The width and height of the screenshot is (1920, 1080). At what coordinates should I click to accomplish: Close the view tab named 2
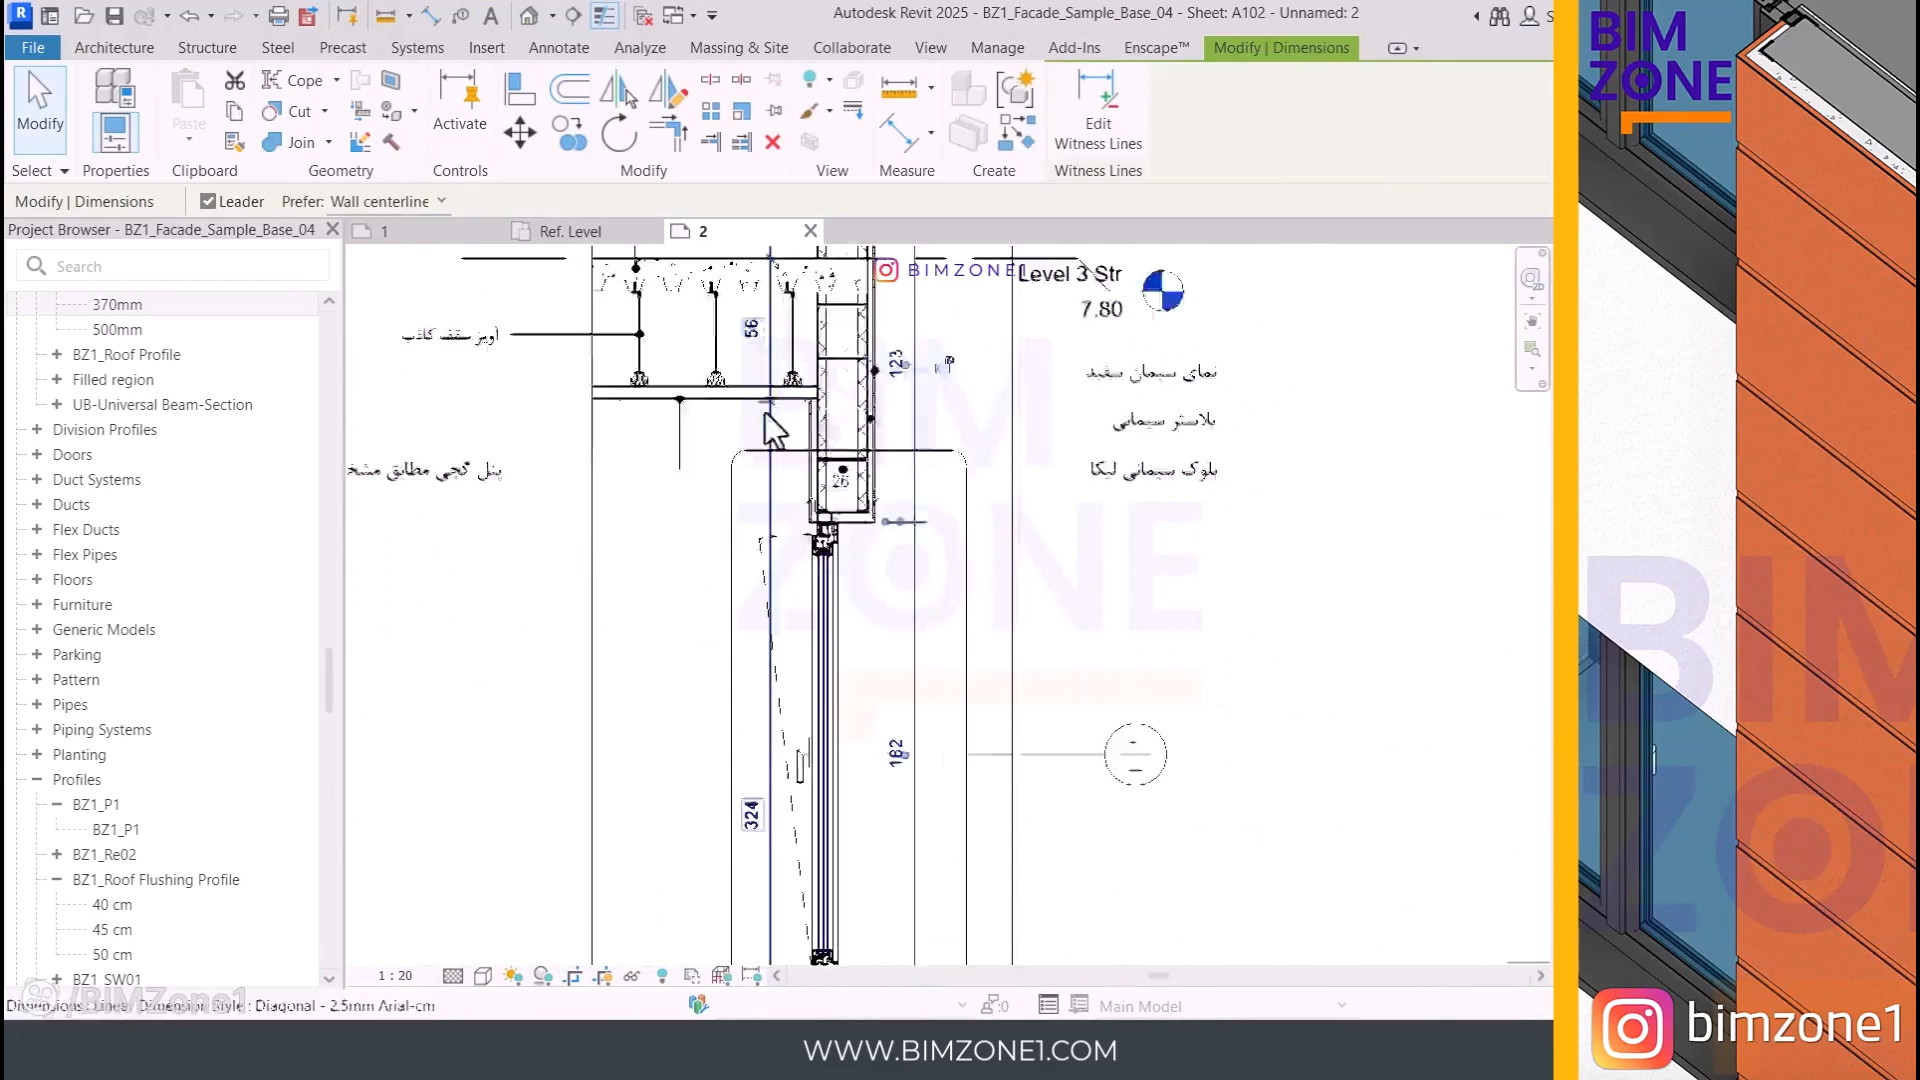coord(810,231)
